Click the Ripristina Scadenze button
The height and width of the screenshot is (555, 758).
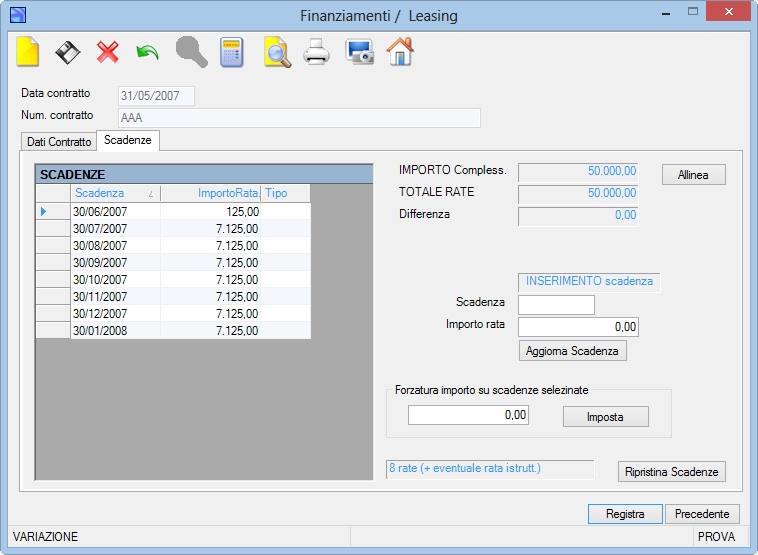(x=671, y=471)
